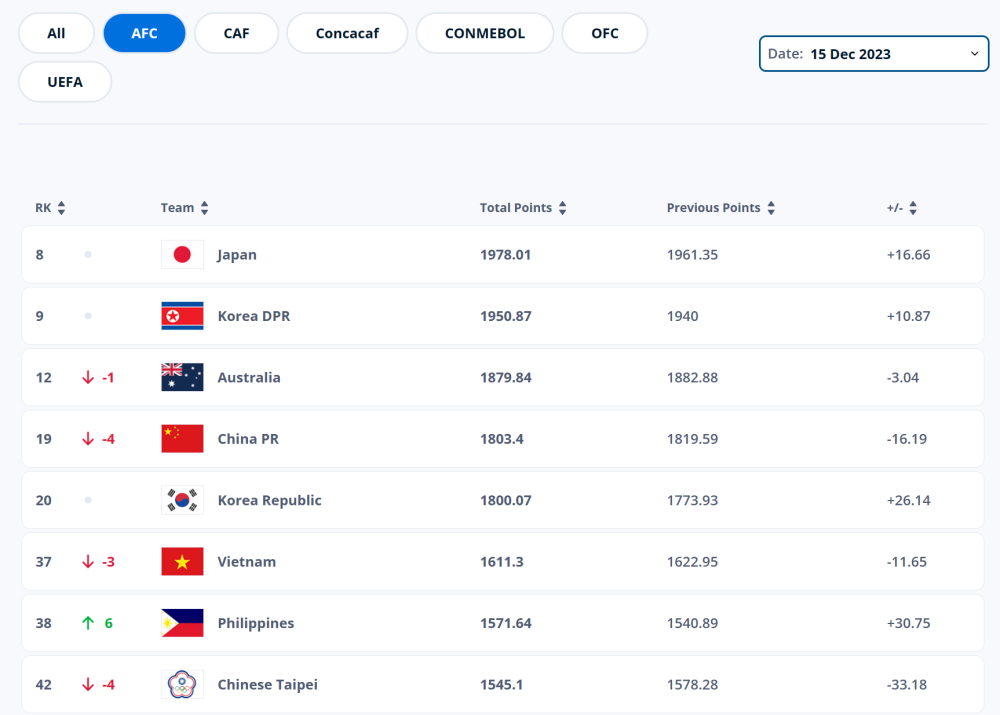
Task: Show All confederations rankings
Action: 56,33
